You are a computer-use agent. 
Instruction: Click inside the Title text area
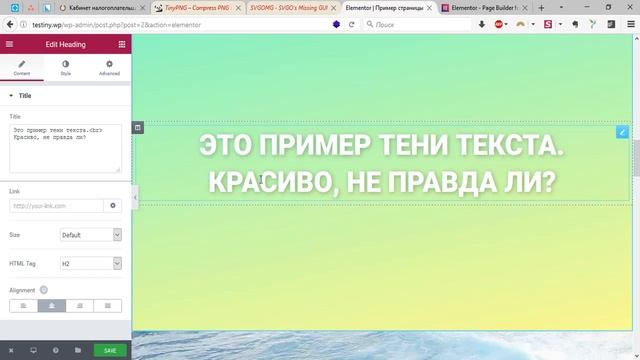pyautogui.click(x=65, y=148)
